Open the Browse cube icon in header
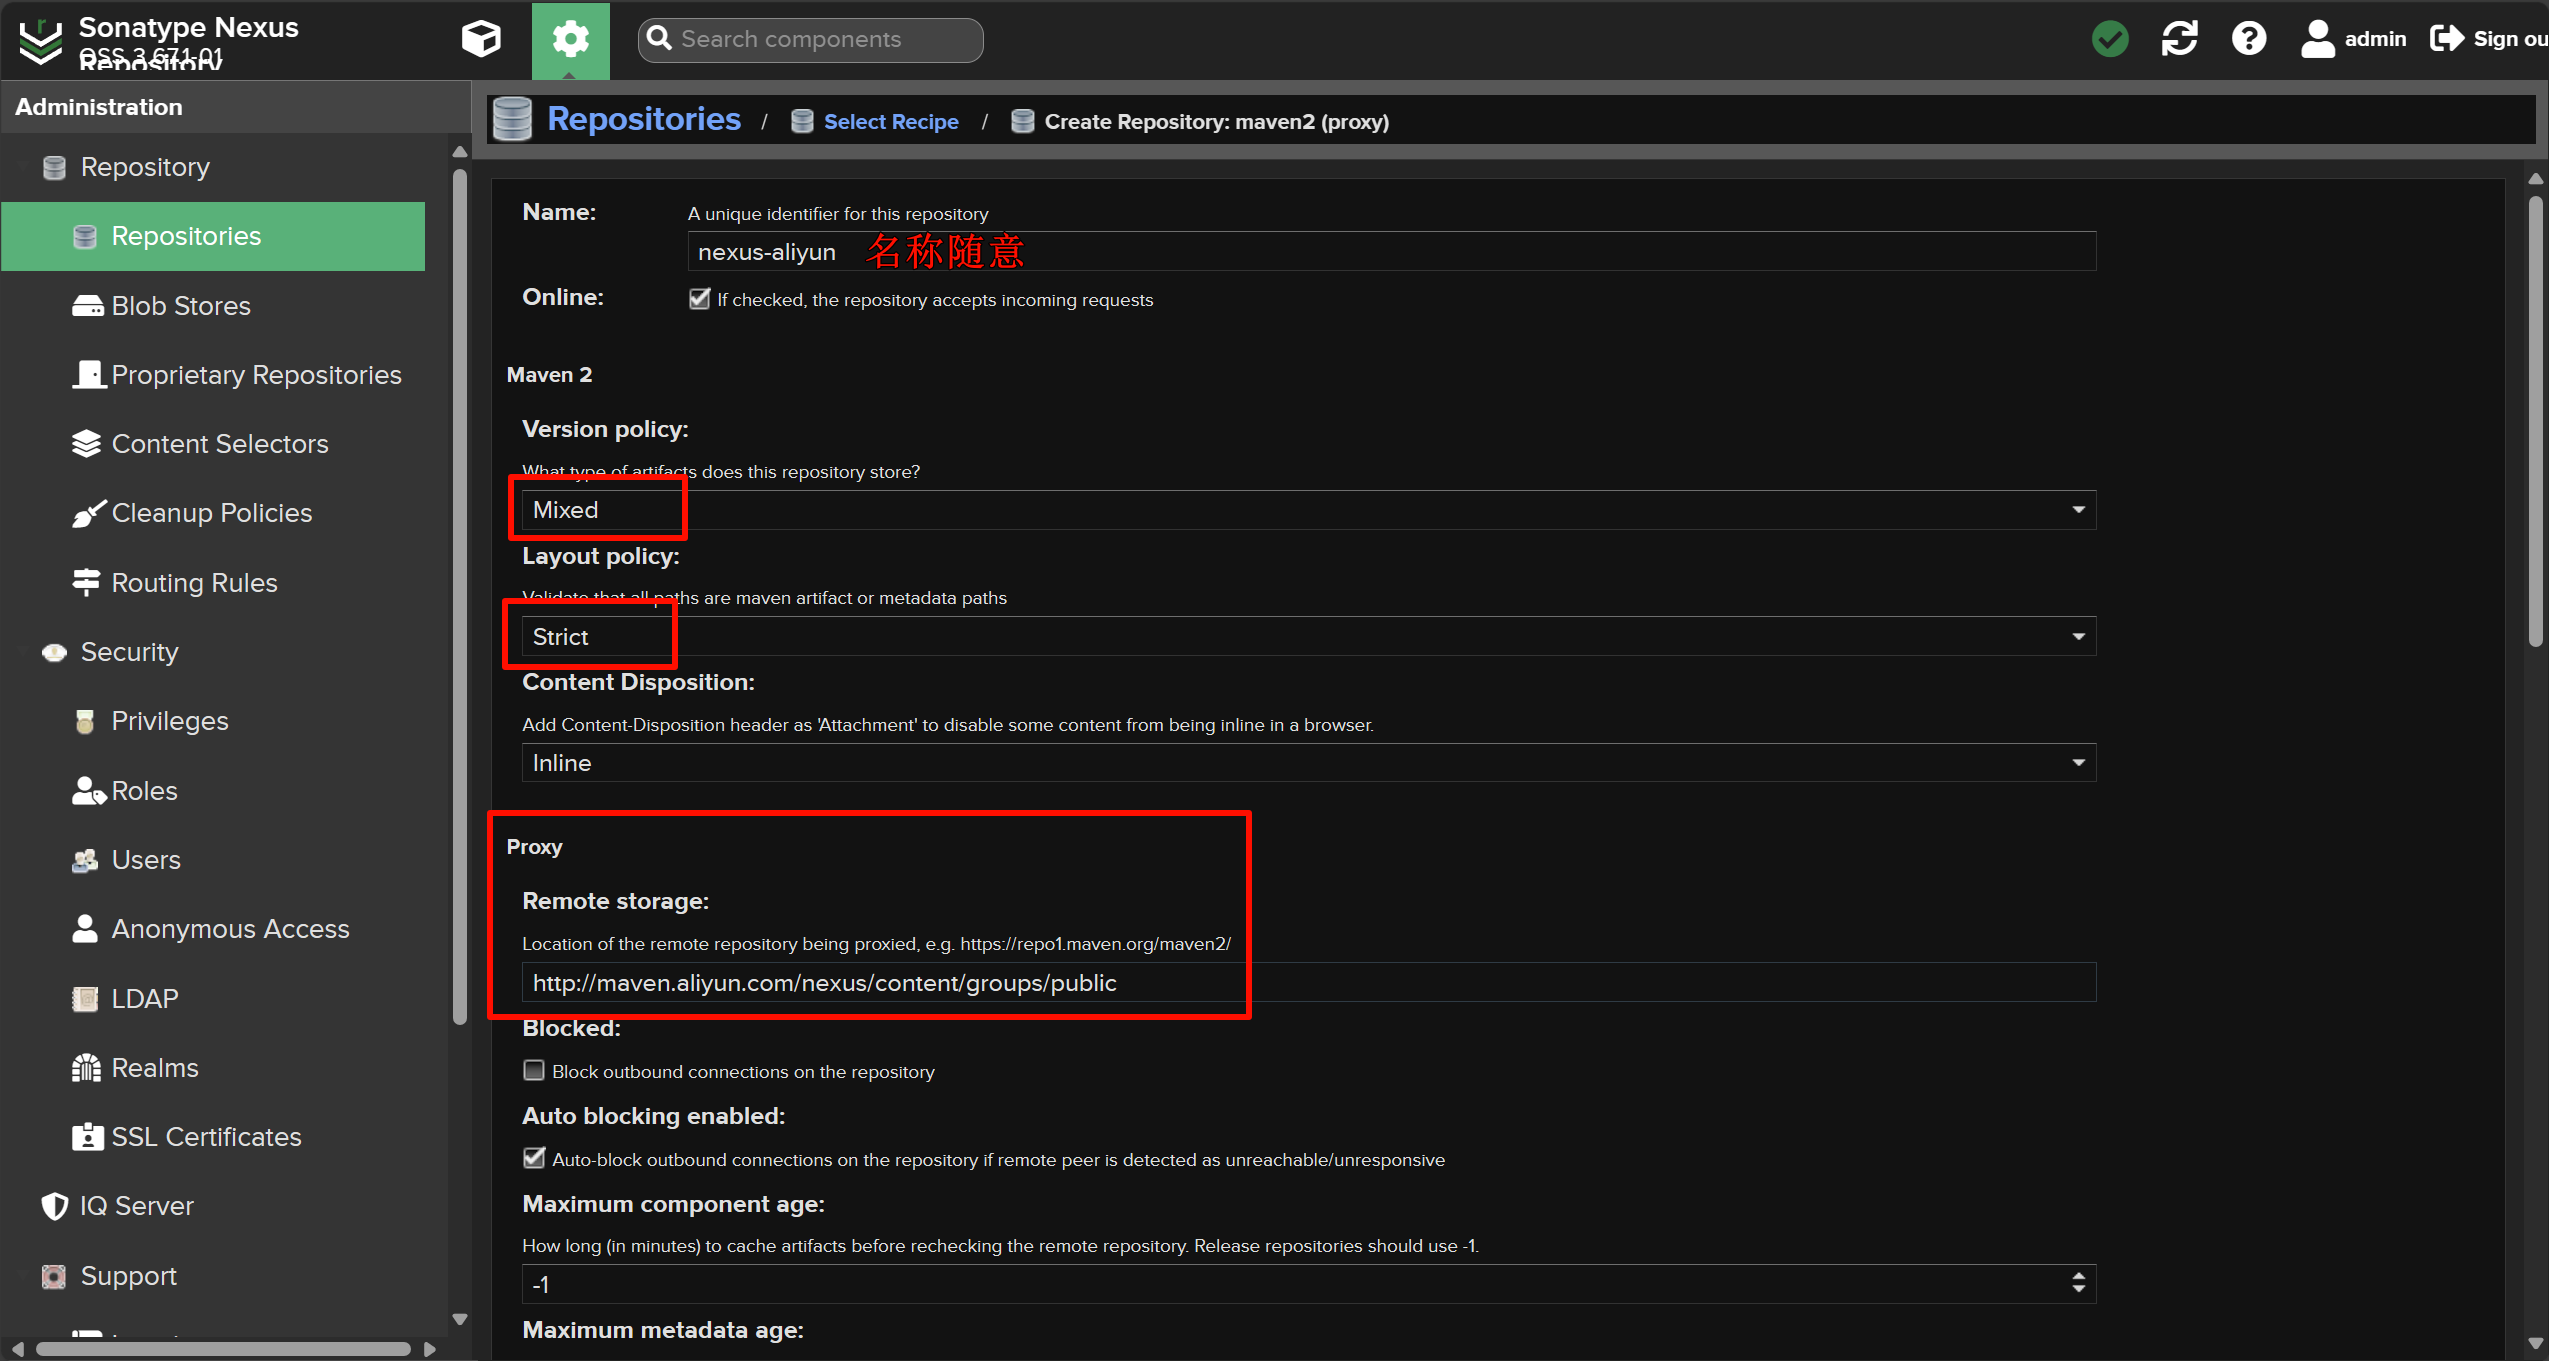This screenshot has height=1361, width=2549. coord(481,39)
